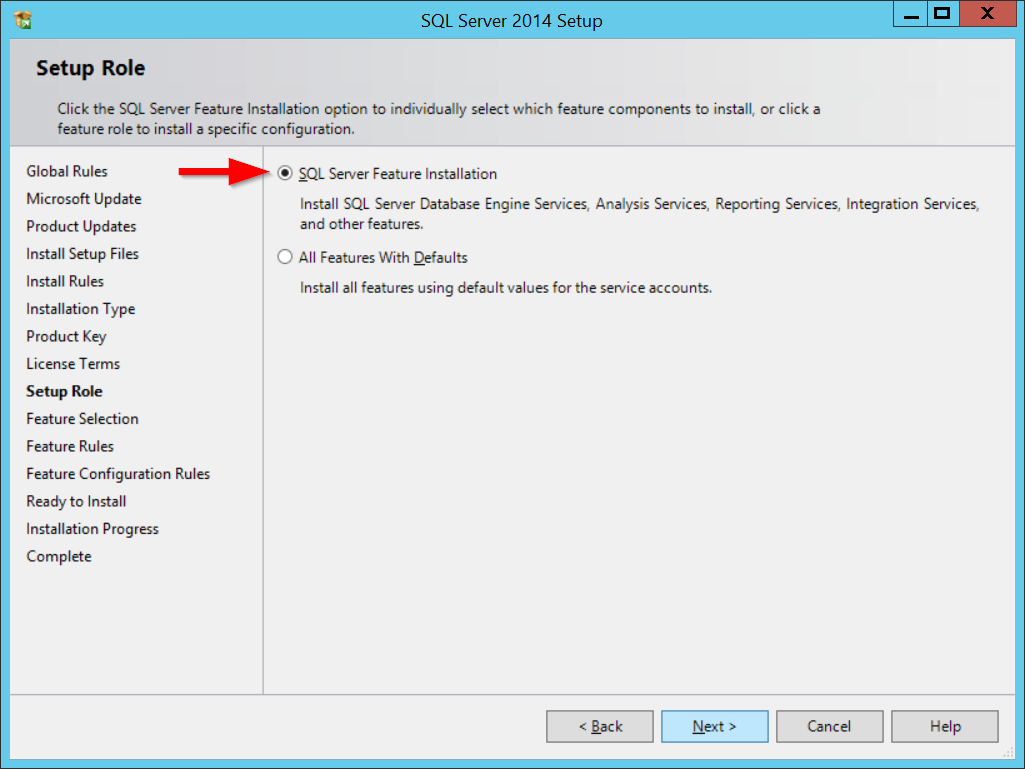Open License Terms step
The image size is (1025, 769).
click(x=73, y=364)
